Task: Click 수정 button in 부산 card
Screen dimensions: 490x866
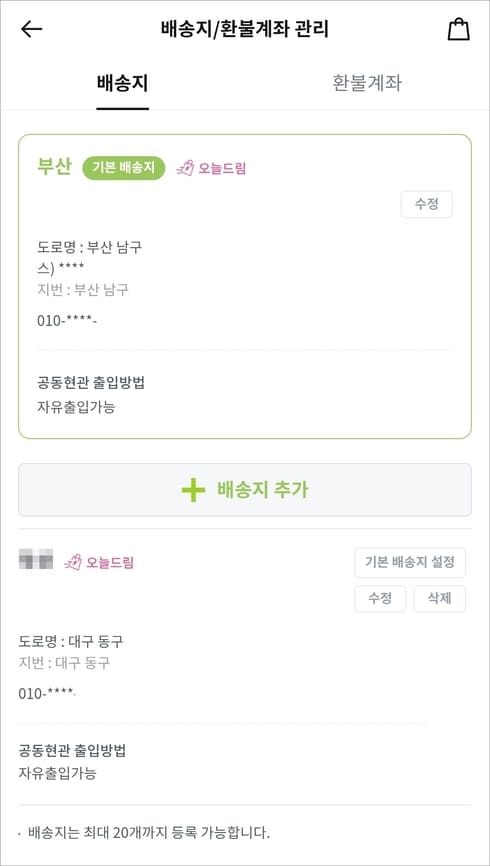Action: click(x=426, y=204)
